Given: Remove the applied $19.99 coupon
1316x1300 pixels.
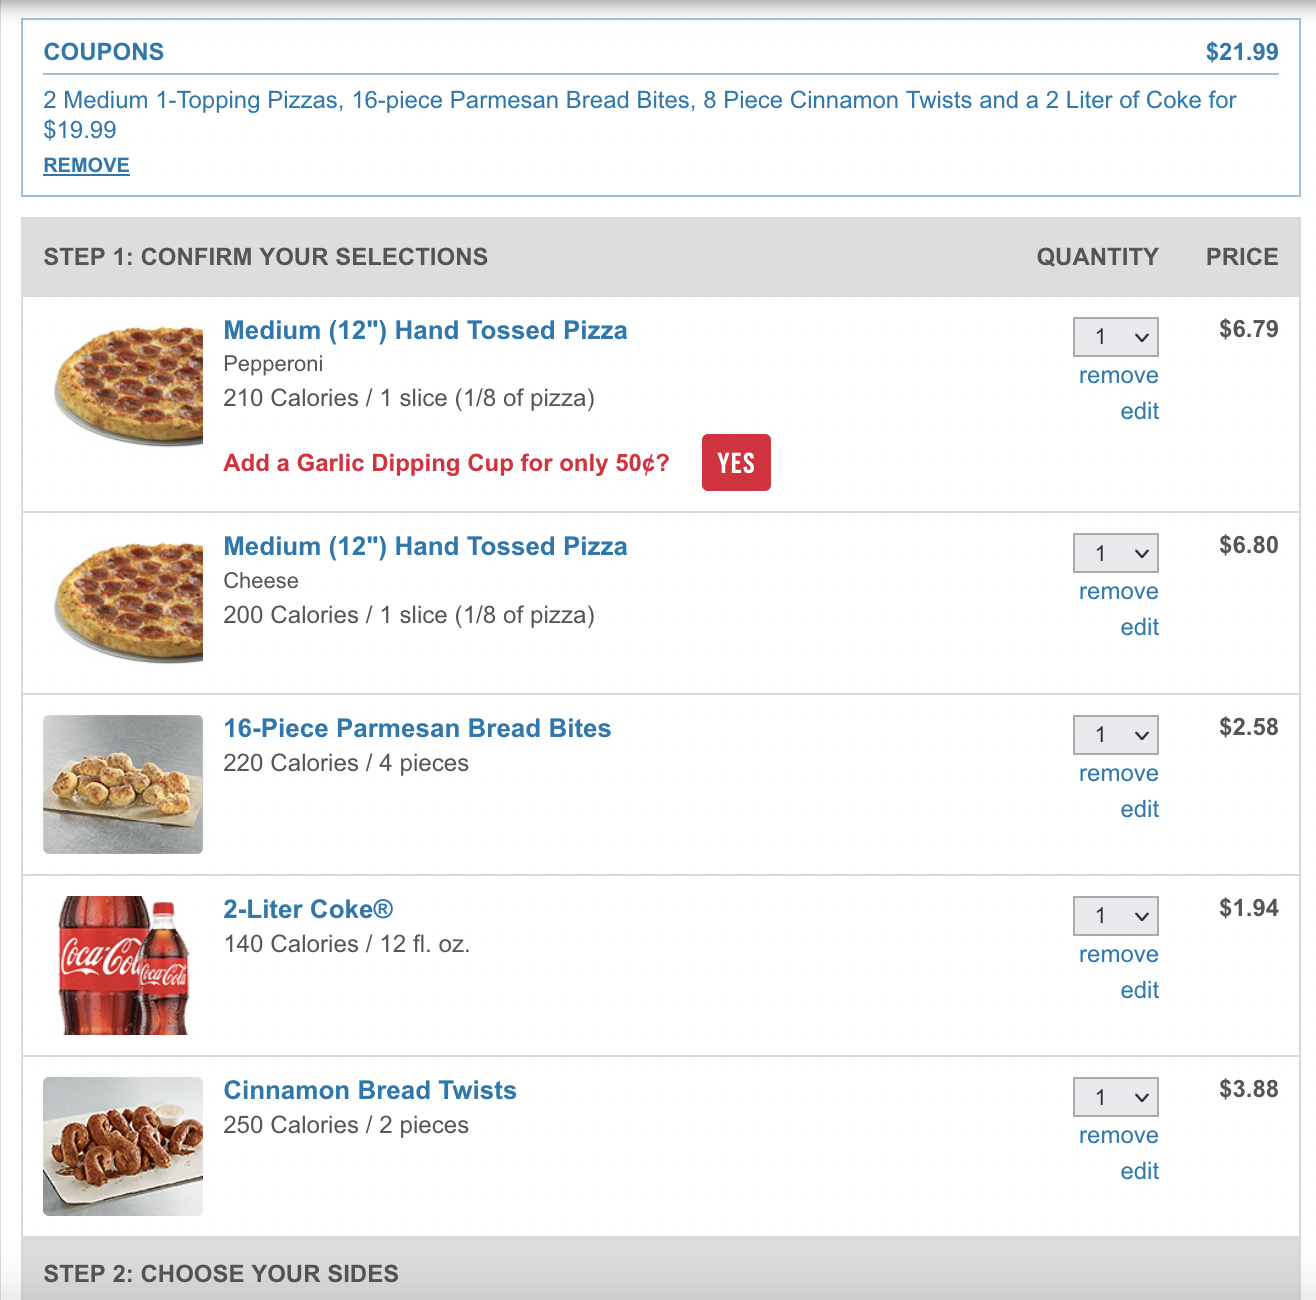Looking at the screenshot, I should pos(86,165).
